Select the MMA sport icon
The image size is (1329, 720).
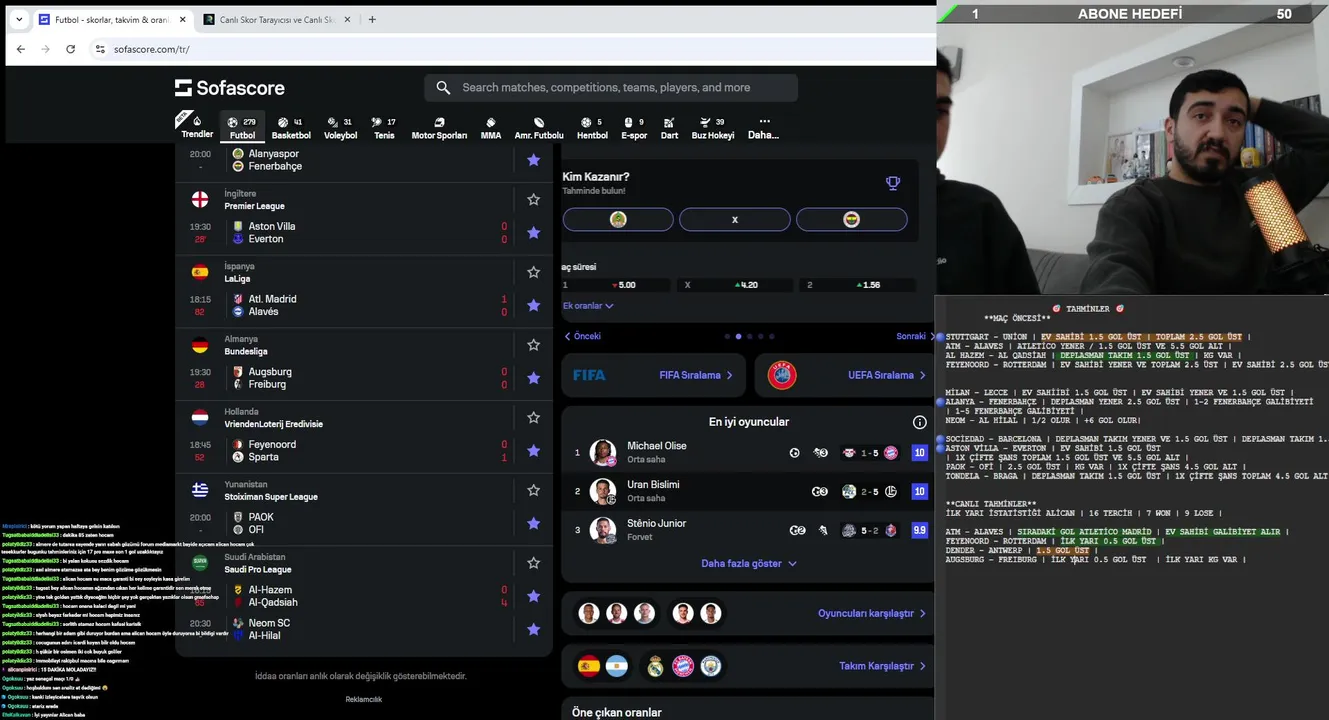491,127
